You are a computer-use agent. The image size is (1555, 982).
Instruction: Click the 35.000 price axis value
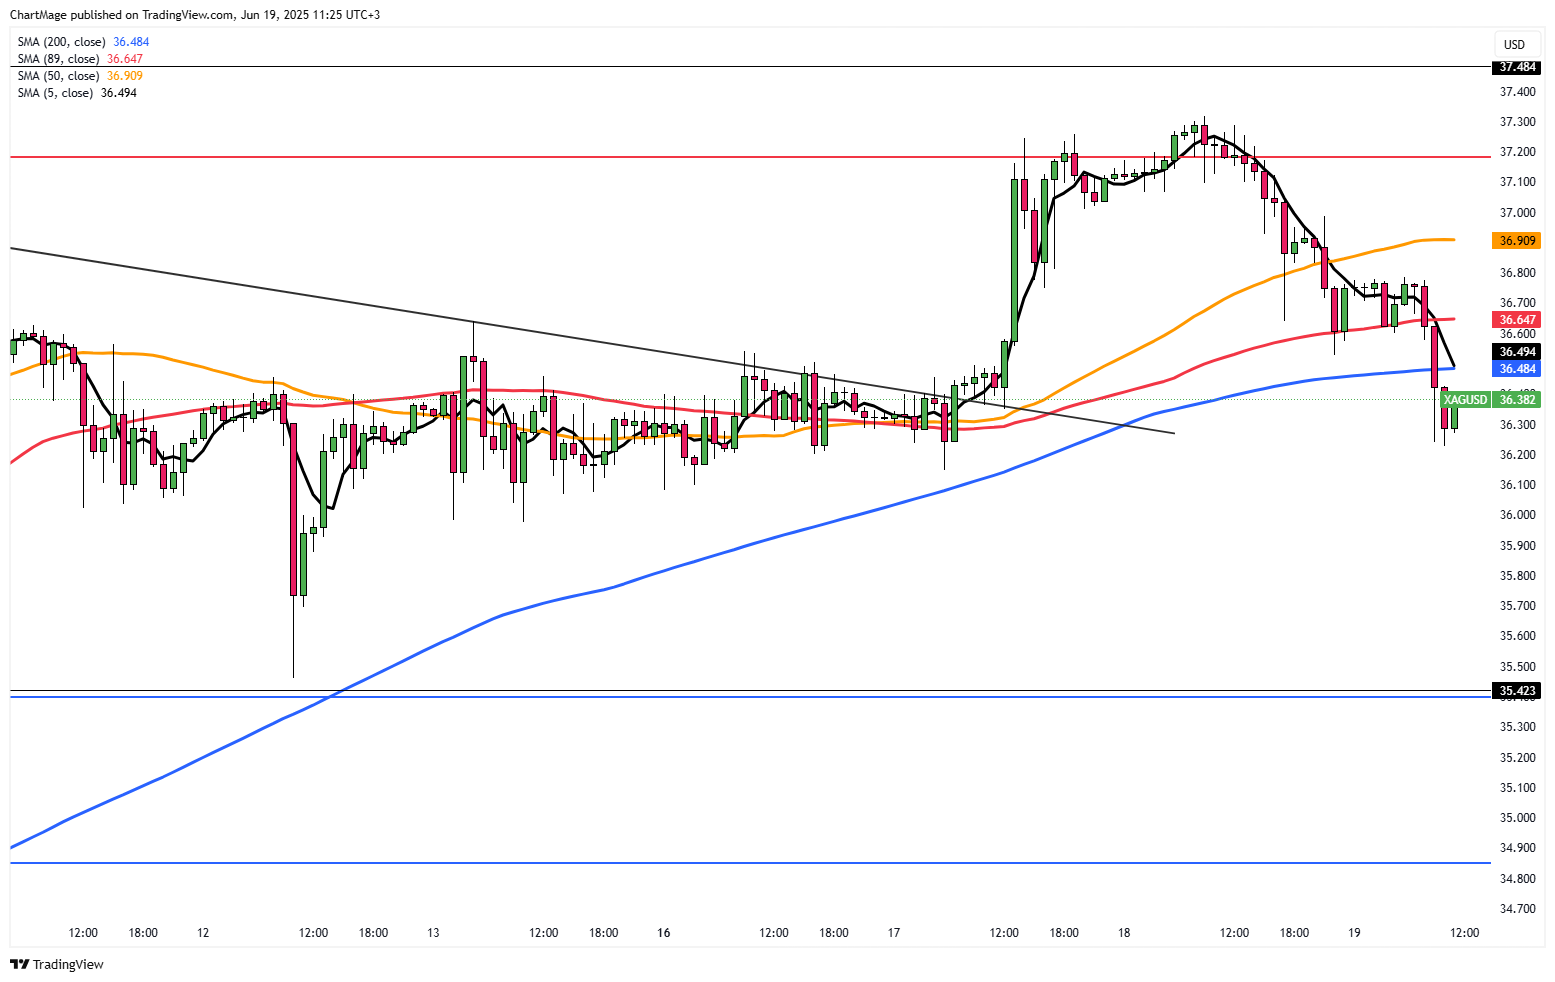click(x=1517, y=818)
